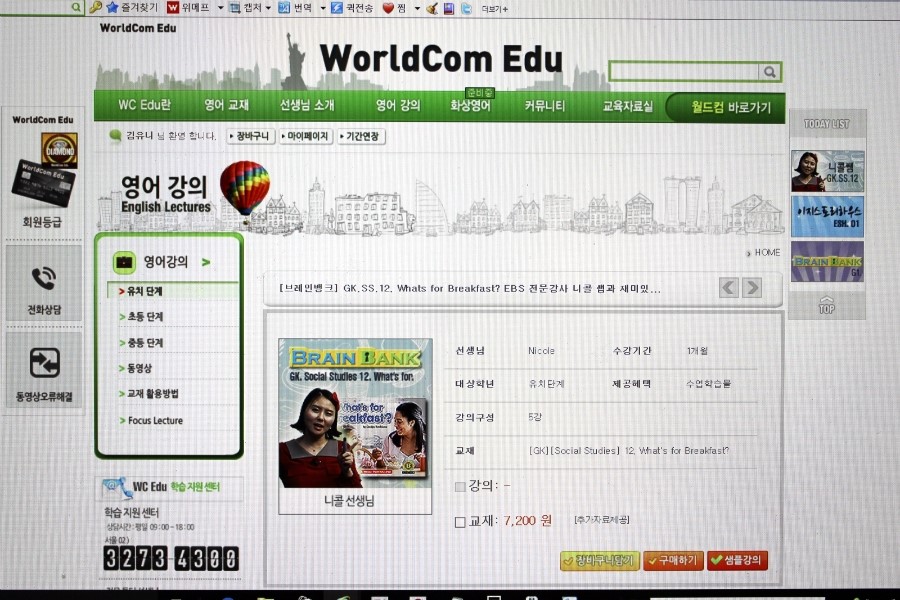Expand toolbar with 더보기+
This screenshot has height=600, width=900.
(x=494, y=9)
